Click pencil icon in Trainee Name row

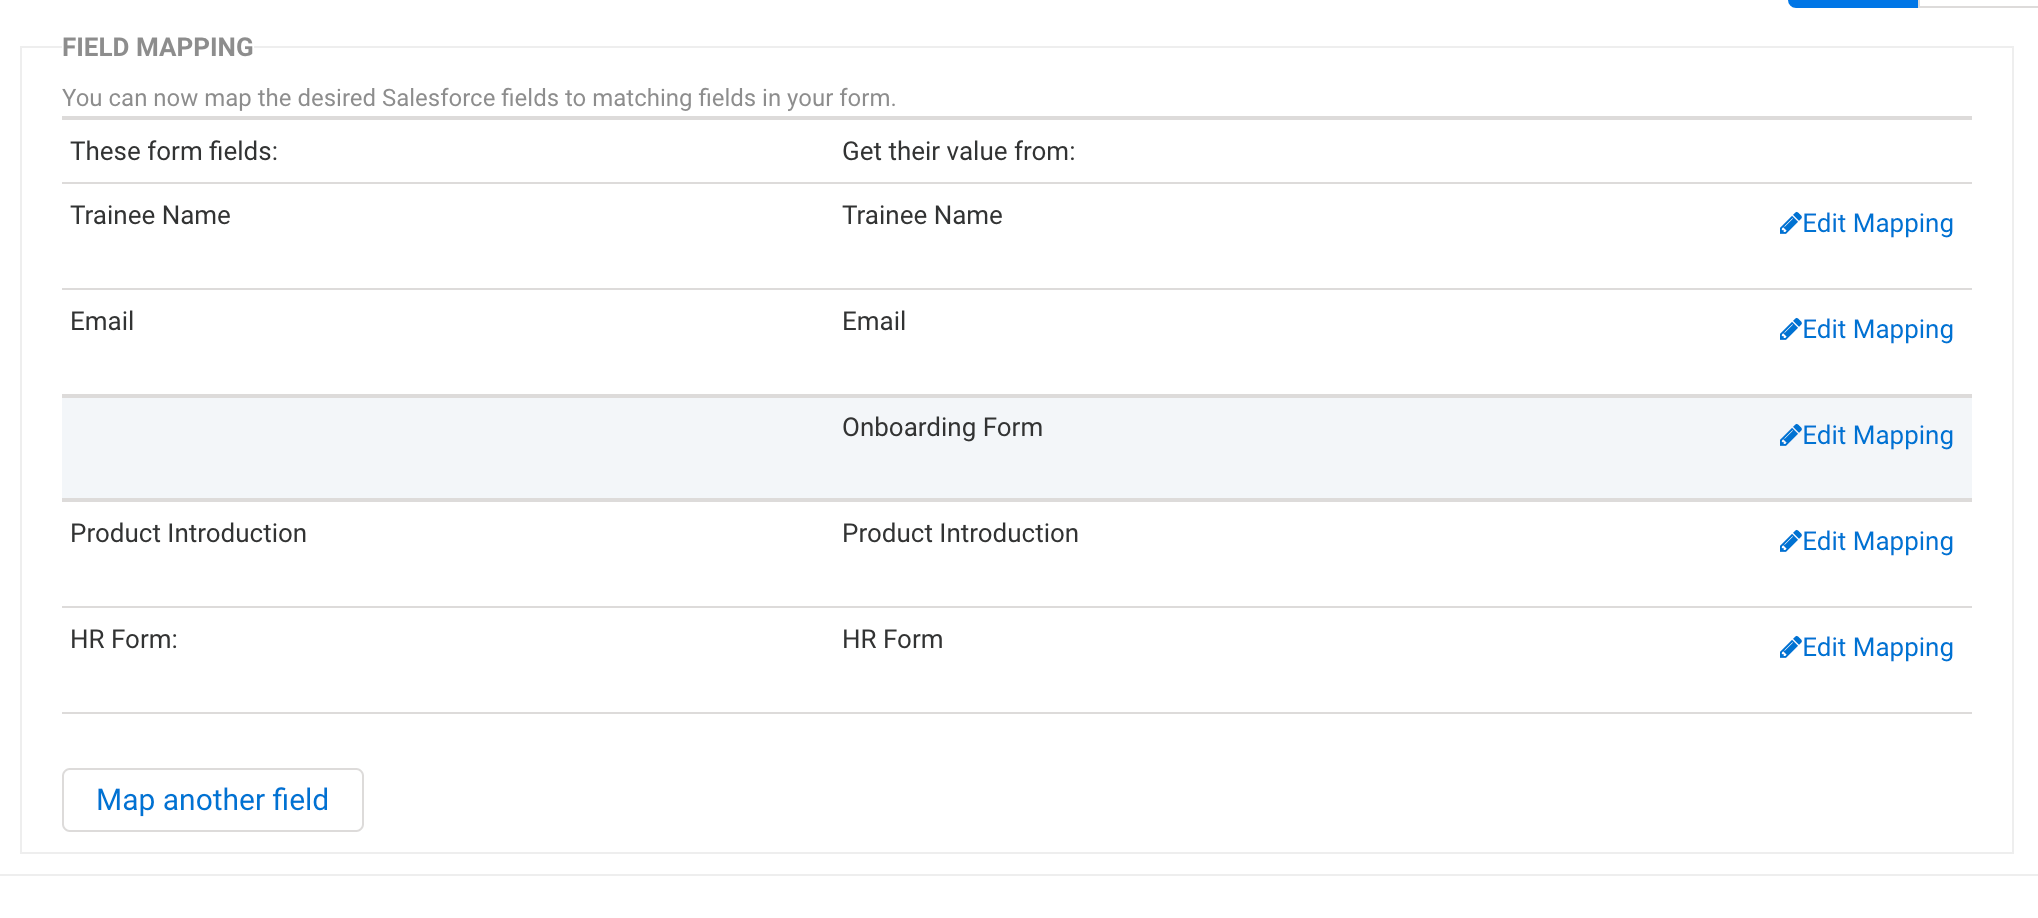[x=1790, y=224]
